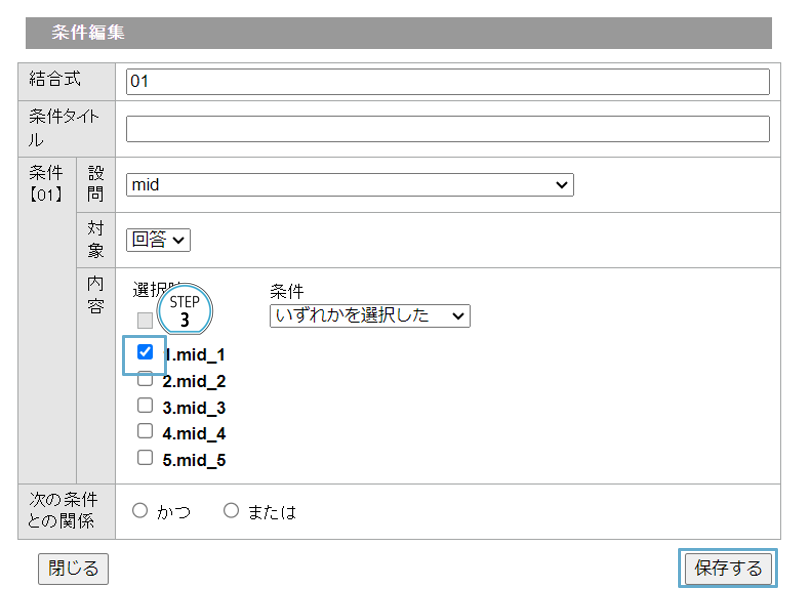Click the STEP 3 circular badge

tap(185, 311)
